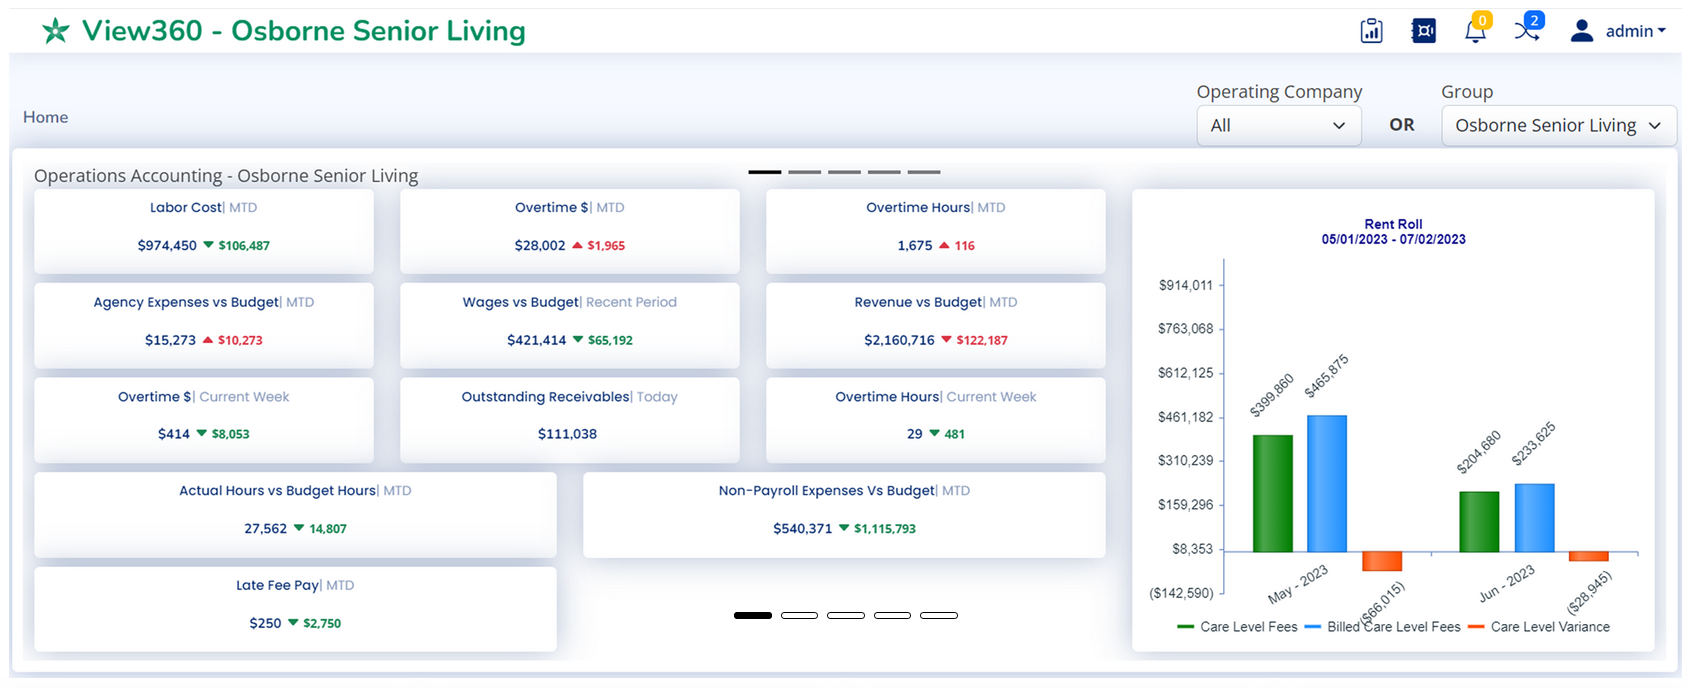Click Wages vs Budget green down arrow
This screenshot has width=1687, height=688.
click(577, 339)
